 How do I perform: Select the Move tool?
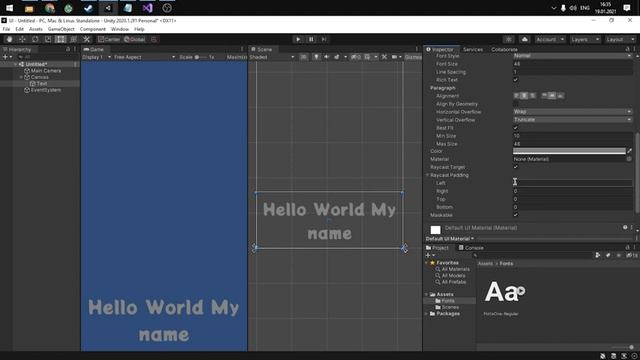click(x=22, y=39)
